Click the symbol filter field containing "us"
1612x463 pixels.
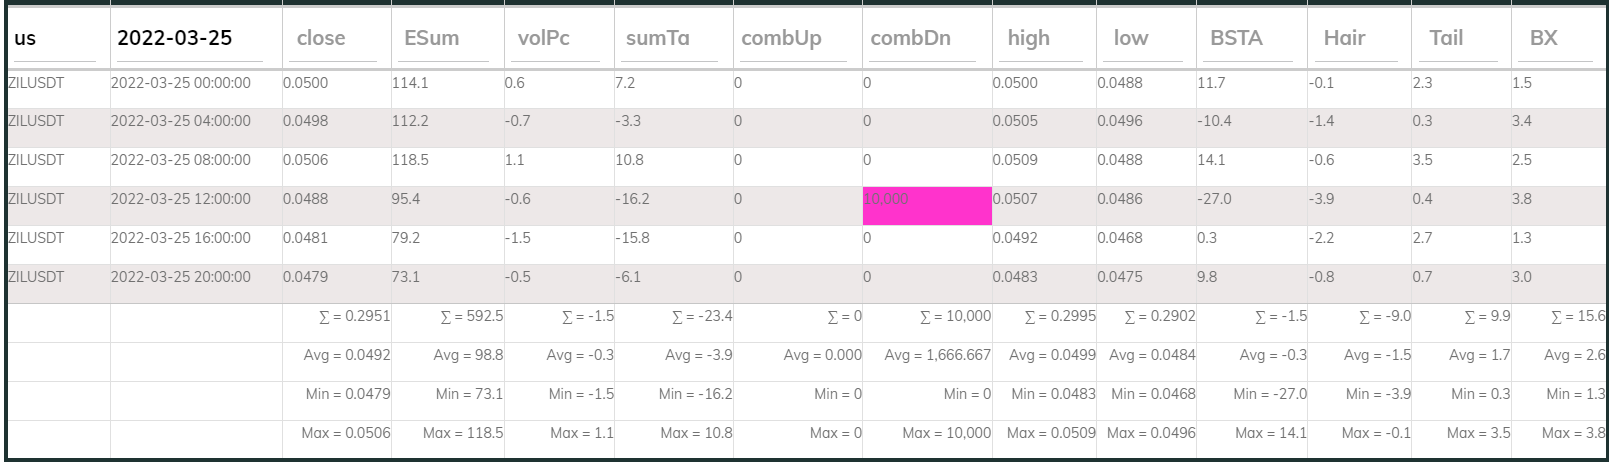[55, 39]
